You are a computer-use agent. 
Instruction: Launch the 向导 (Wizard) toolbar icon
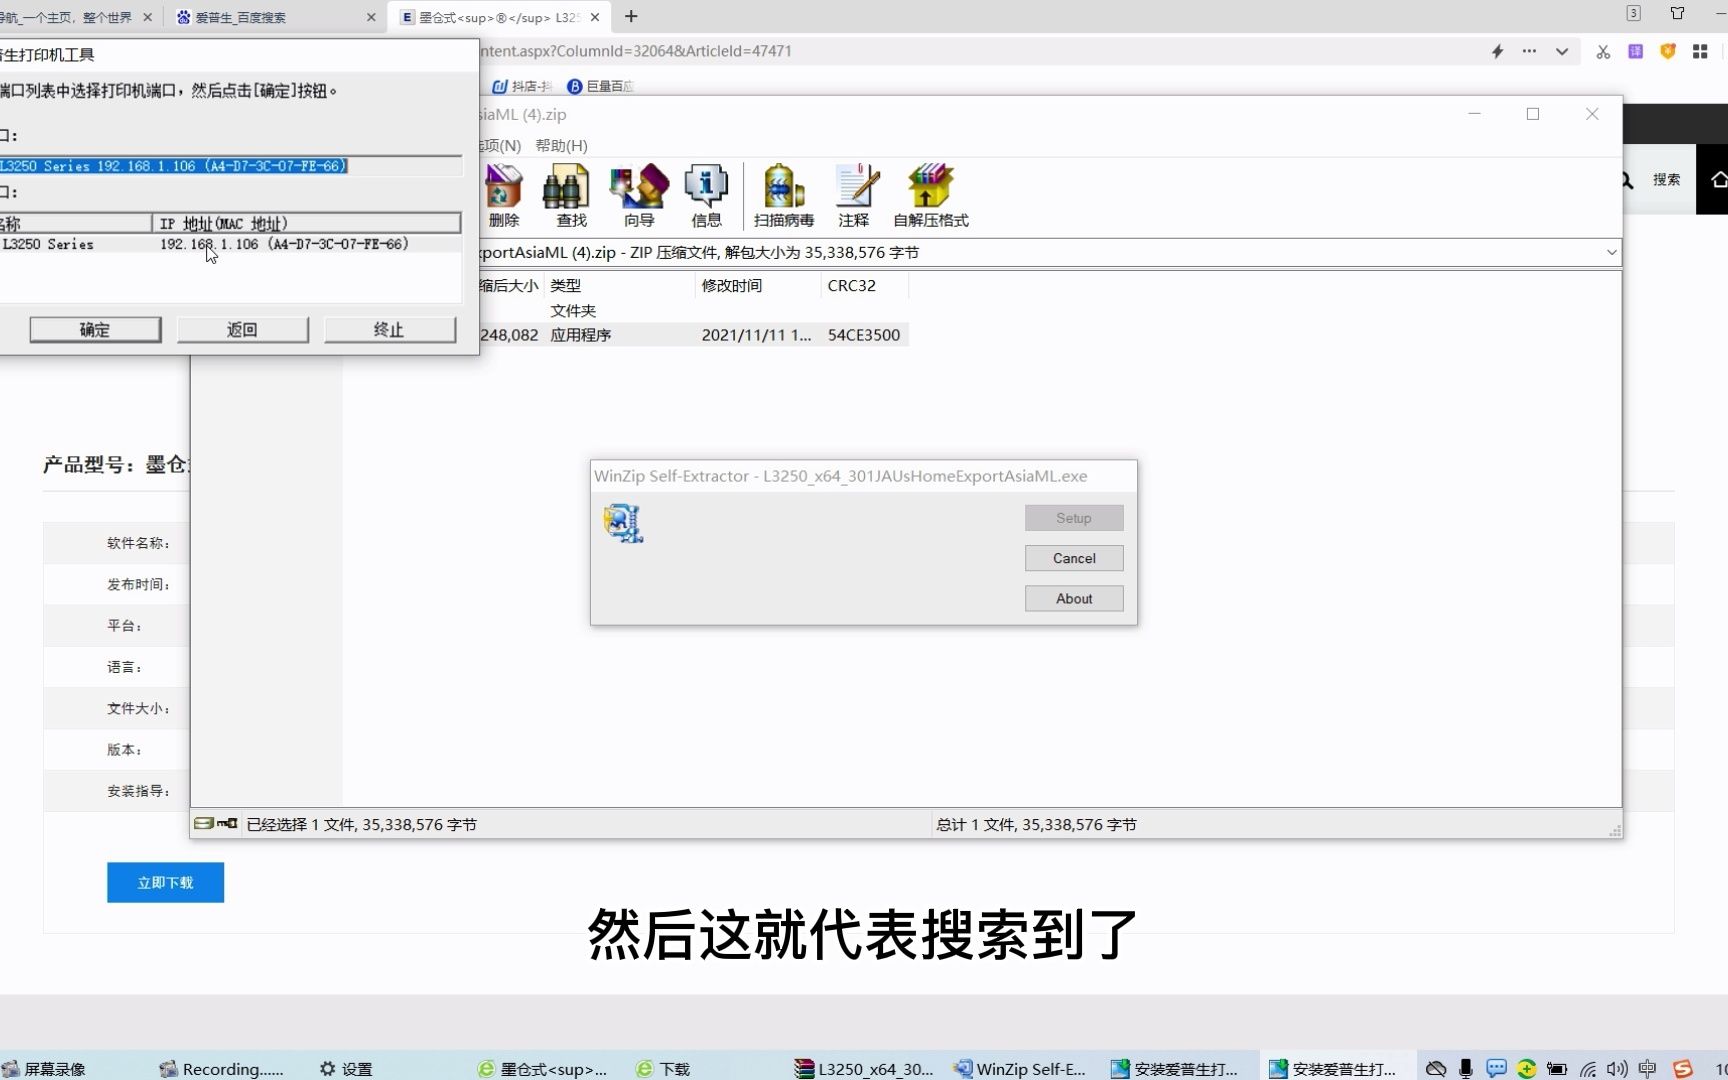click(x=639, y=195)
